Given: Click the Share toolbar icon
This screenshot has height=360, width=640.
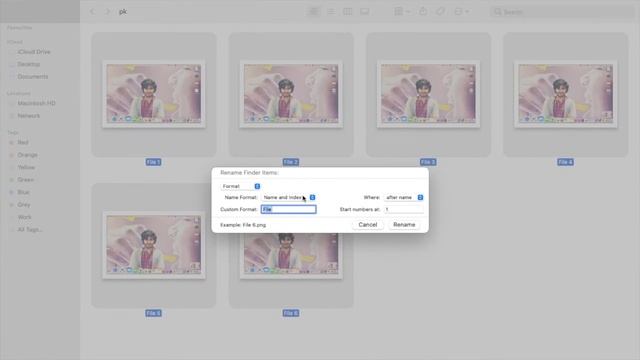Looking at the screenshot, I should point(423,12).
